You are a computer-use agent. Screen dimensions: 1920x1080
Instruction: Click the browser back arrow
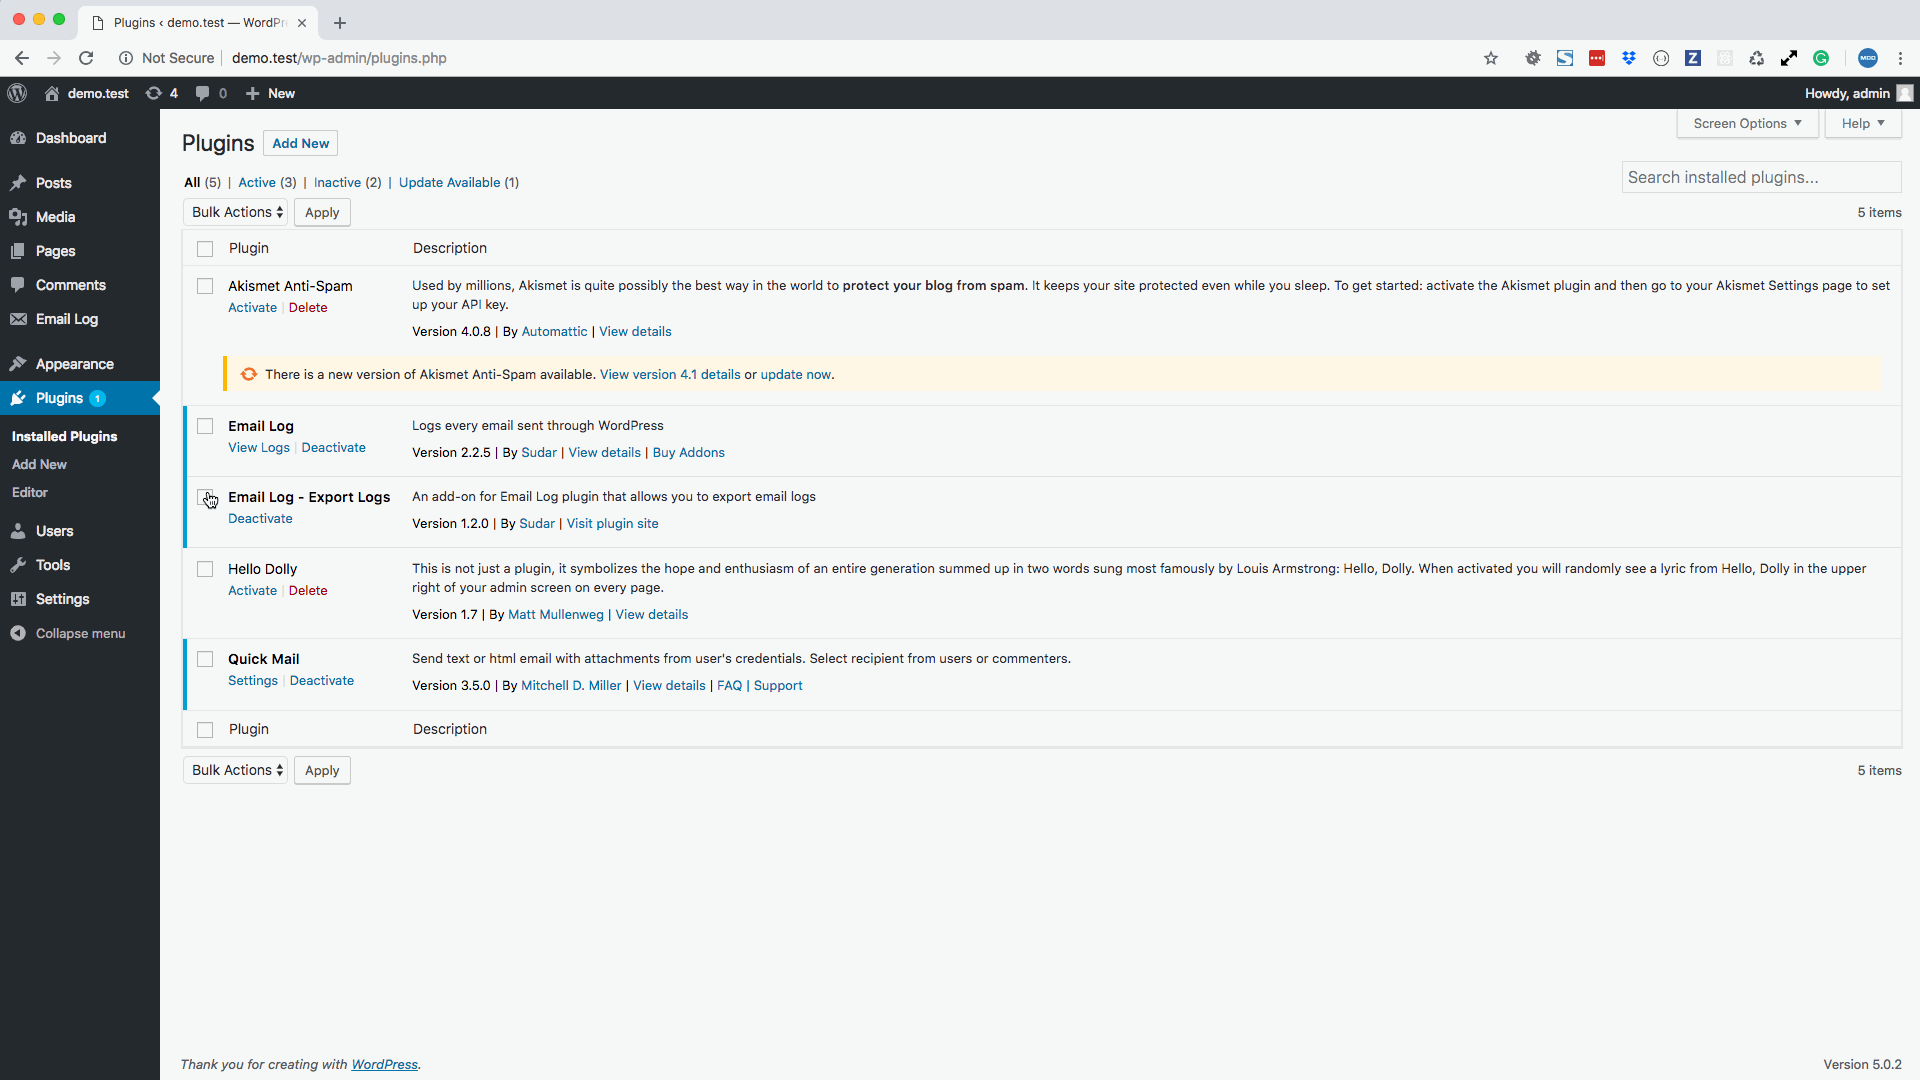click(x=22, y=58)
